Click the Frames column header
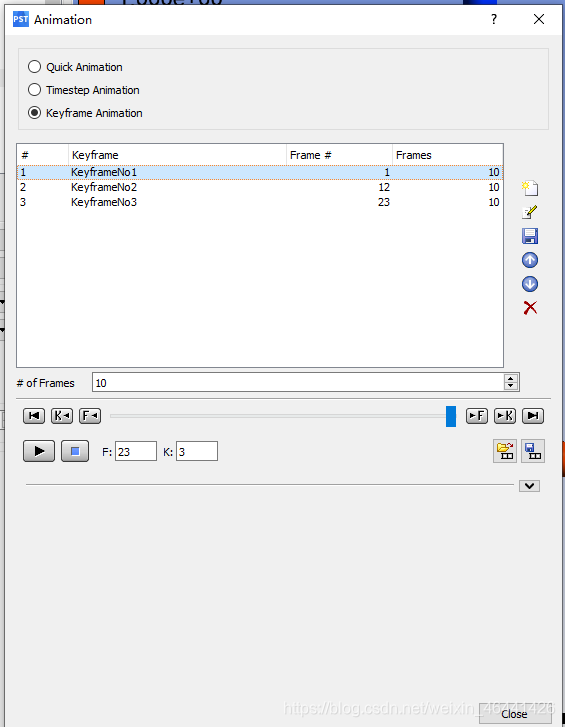The height and width of the screenshot is (727, 565). [x=447, y=155]
